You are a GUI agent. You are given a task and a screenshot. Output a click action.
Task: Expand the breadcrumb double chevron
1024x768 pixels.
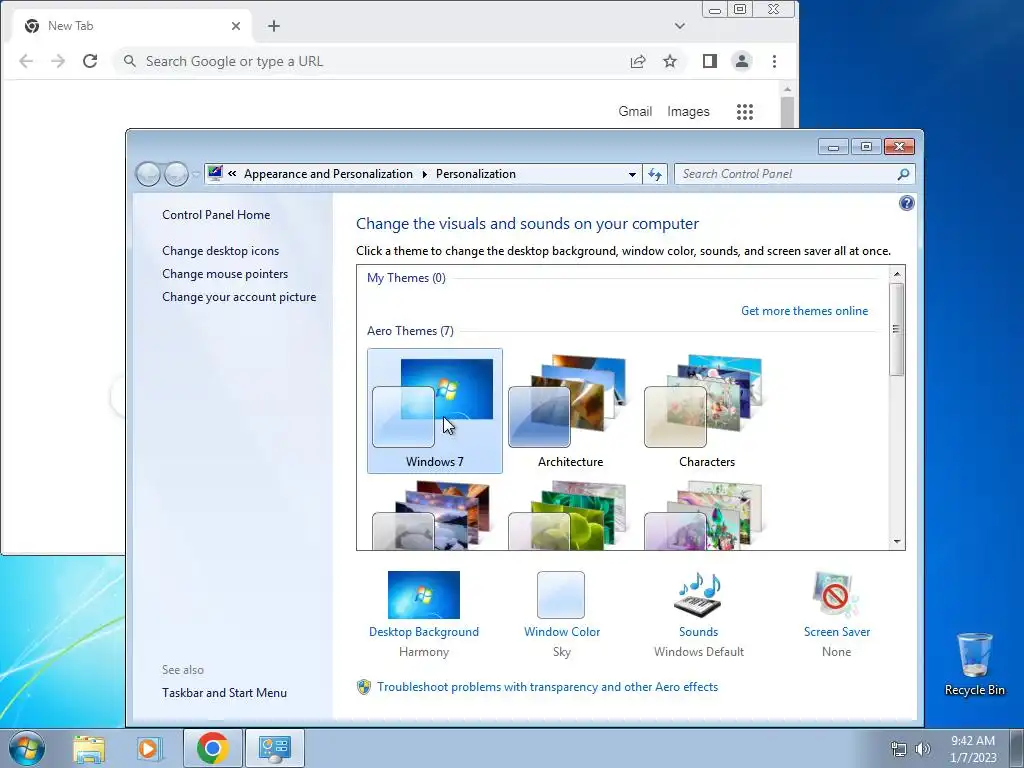click(232, 174)
